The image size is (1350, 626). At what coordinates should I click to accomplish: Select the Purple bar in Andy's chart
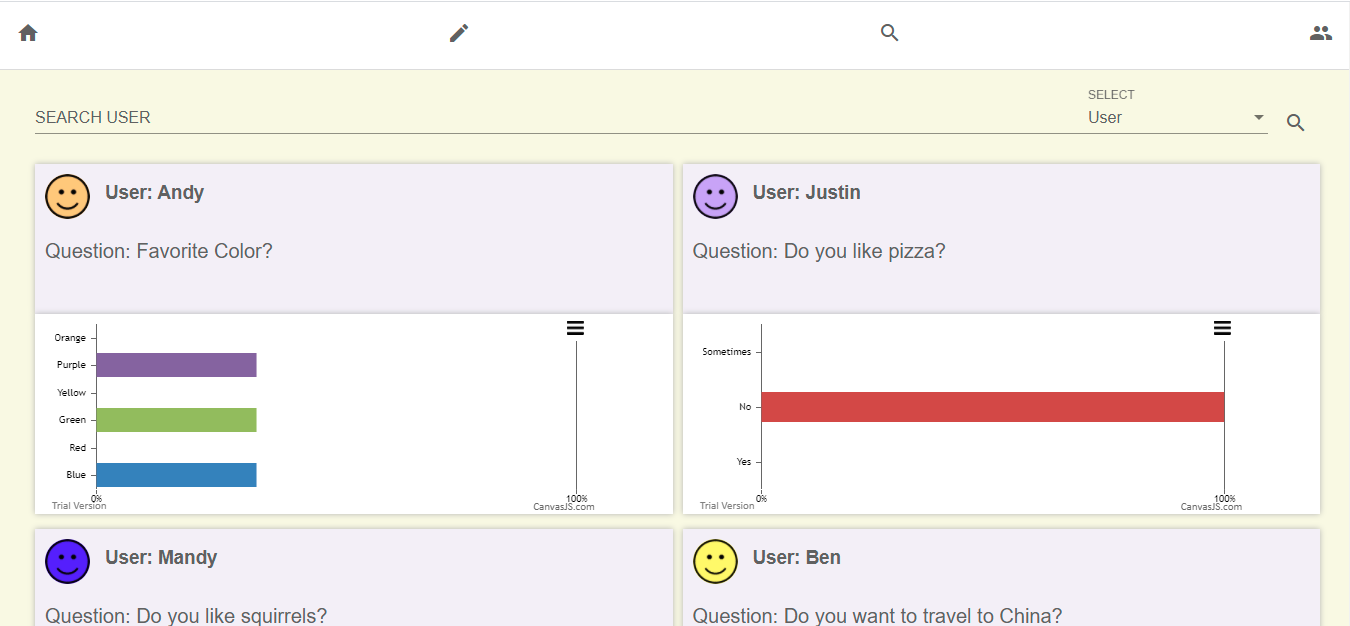175,364
